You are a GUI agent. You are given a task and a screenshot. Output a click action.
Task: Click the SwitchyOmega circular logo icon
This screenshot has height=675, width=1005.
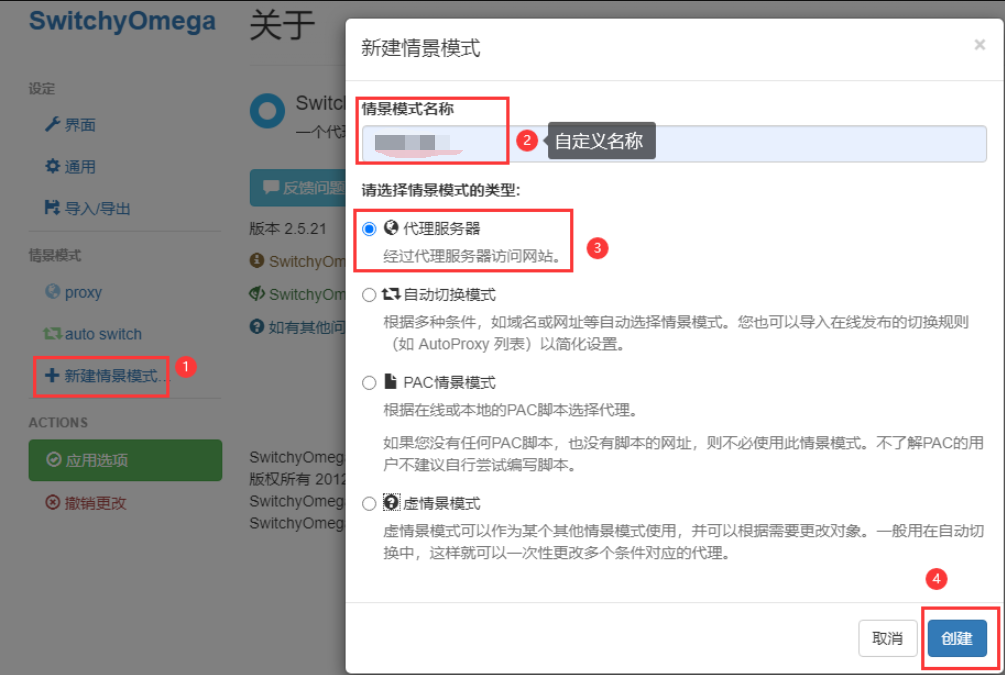[268, 112]
